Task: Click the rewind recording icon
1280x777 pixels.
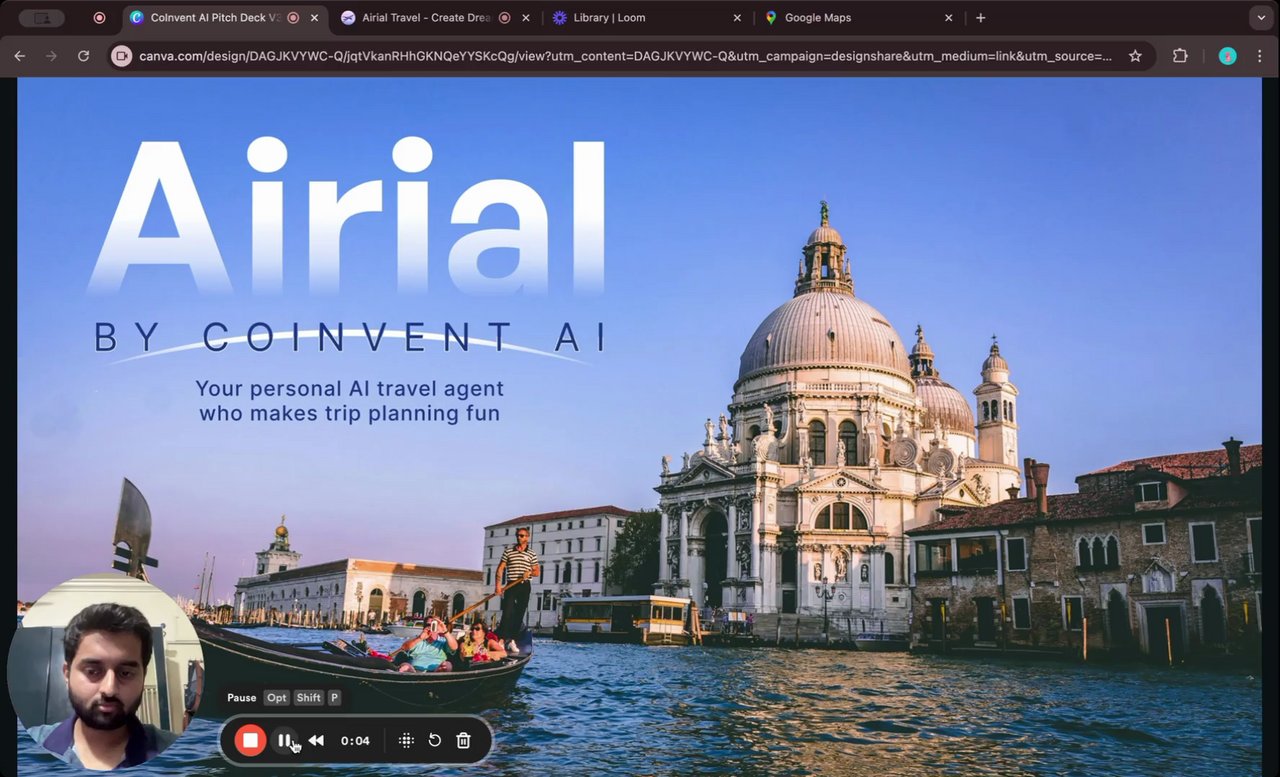Action: click(x=316, y=741)
